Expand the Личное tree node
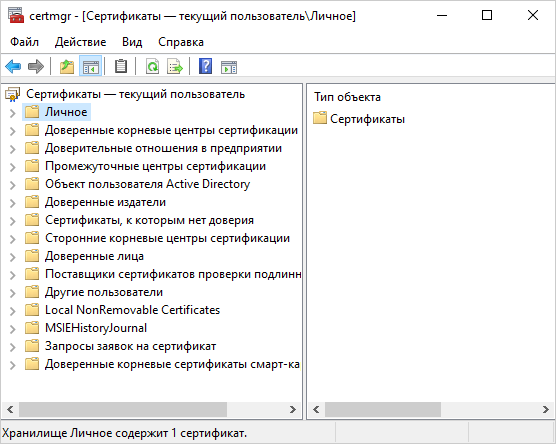Screen dimensions: 556x444 coord(13,113)
